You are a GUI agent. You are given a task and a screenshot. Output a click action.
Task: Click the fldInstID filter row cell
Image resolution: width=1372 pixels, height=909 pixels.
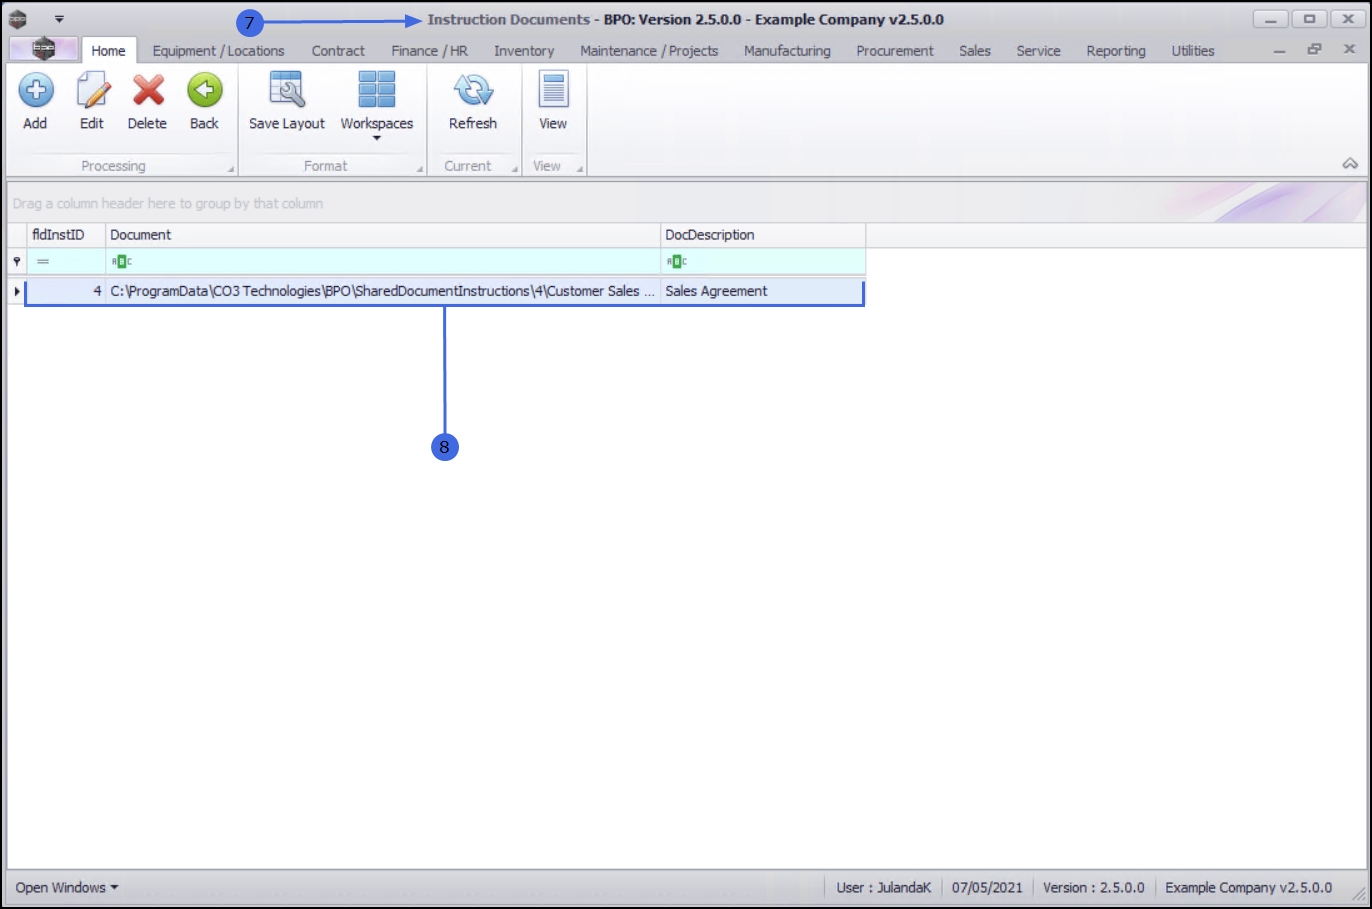[x=66, y=261]
